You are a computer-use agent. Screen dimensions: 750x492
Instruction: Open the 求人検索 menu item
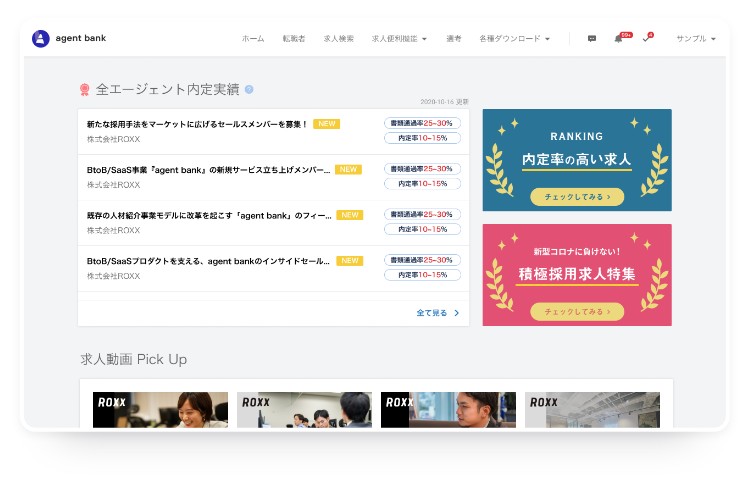click(x=339, y=39)
